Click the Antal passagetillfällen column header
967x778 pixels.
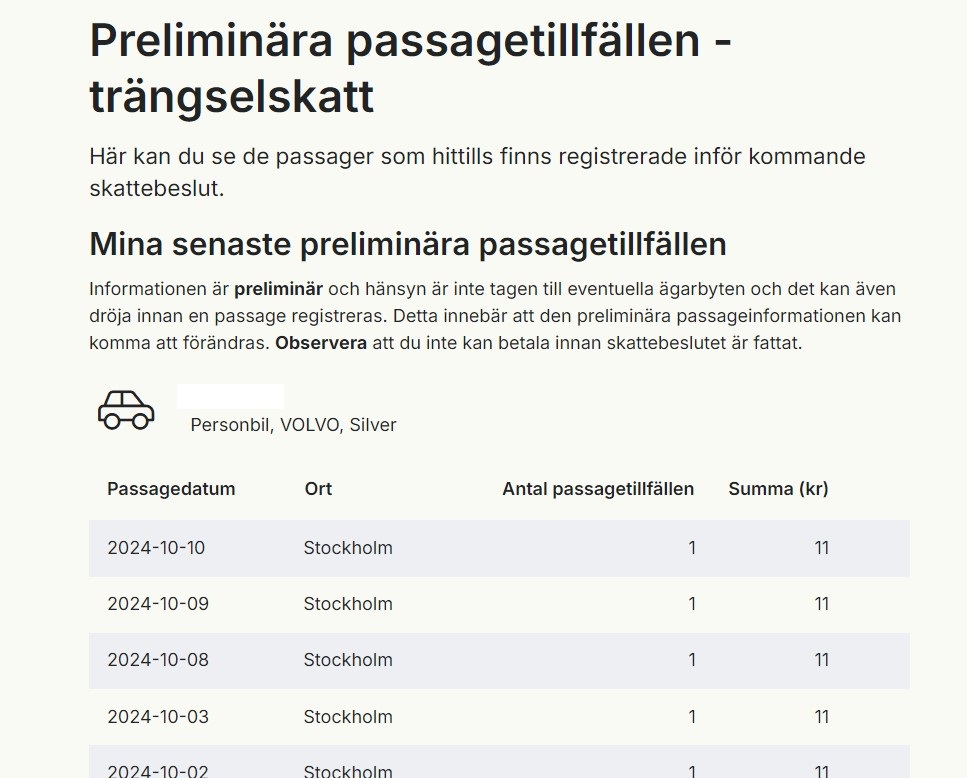(x=598, y=489)
